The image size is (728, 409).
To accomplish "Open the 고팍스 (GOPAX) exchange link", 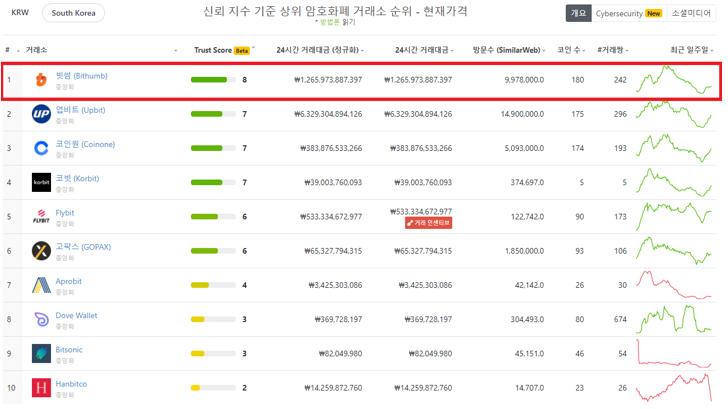I will (x=83, y=247).
